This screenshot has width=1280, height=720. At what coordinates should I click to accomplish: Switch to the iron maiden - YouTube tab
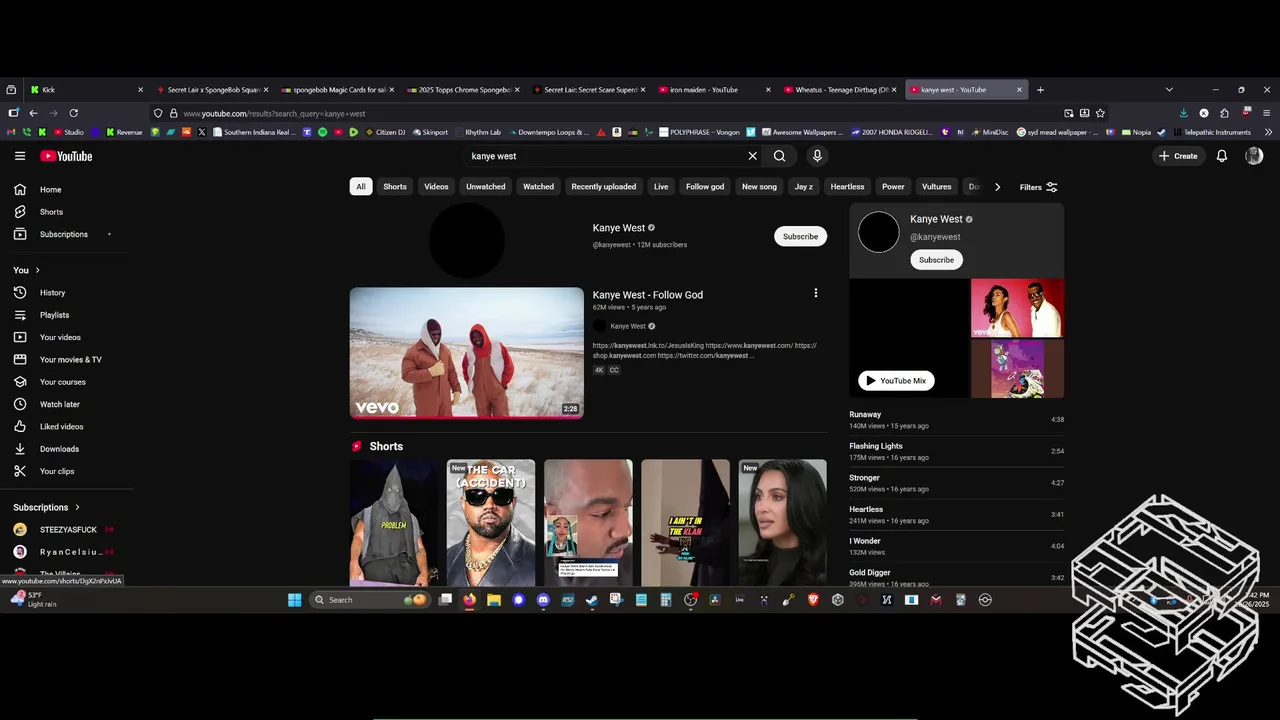715,90
